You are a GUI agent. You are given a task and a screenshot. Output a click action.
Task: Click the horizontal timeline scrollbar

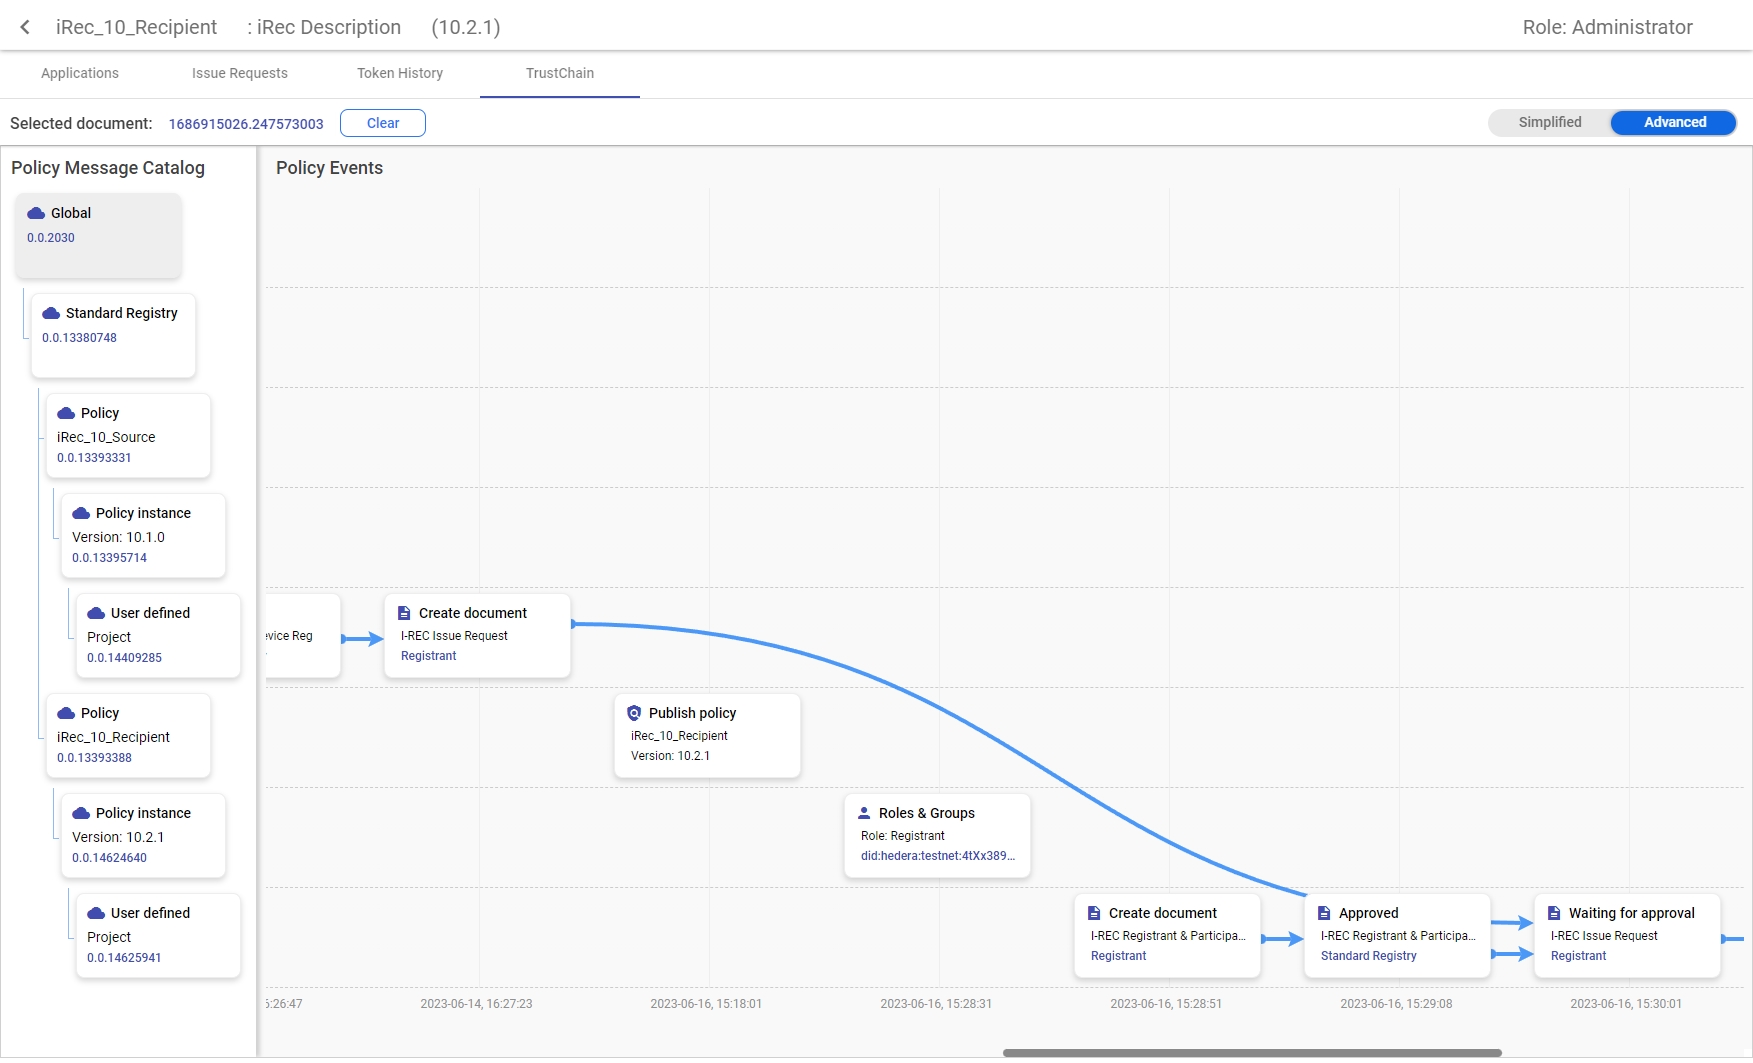click(1252, 1053)
